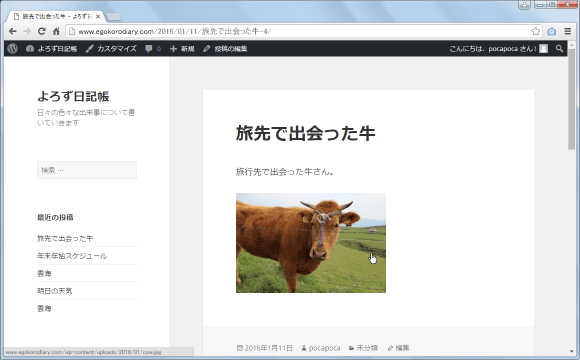Click the cow photo in the post
Viewport: 580px width, 360px height.
tap(311, 243)
